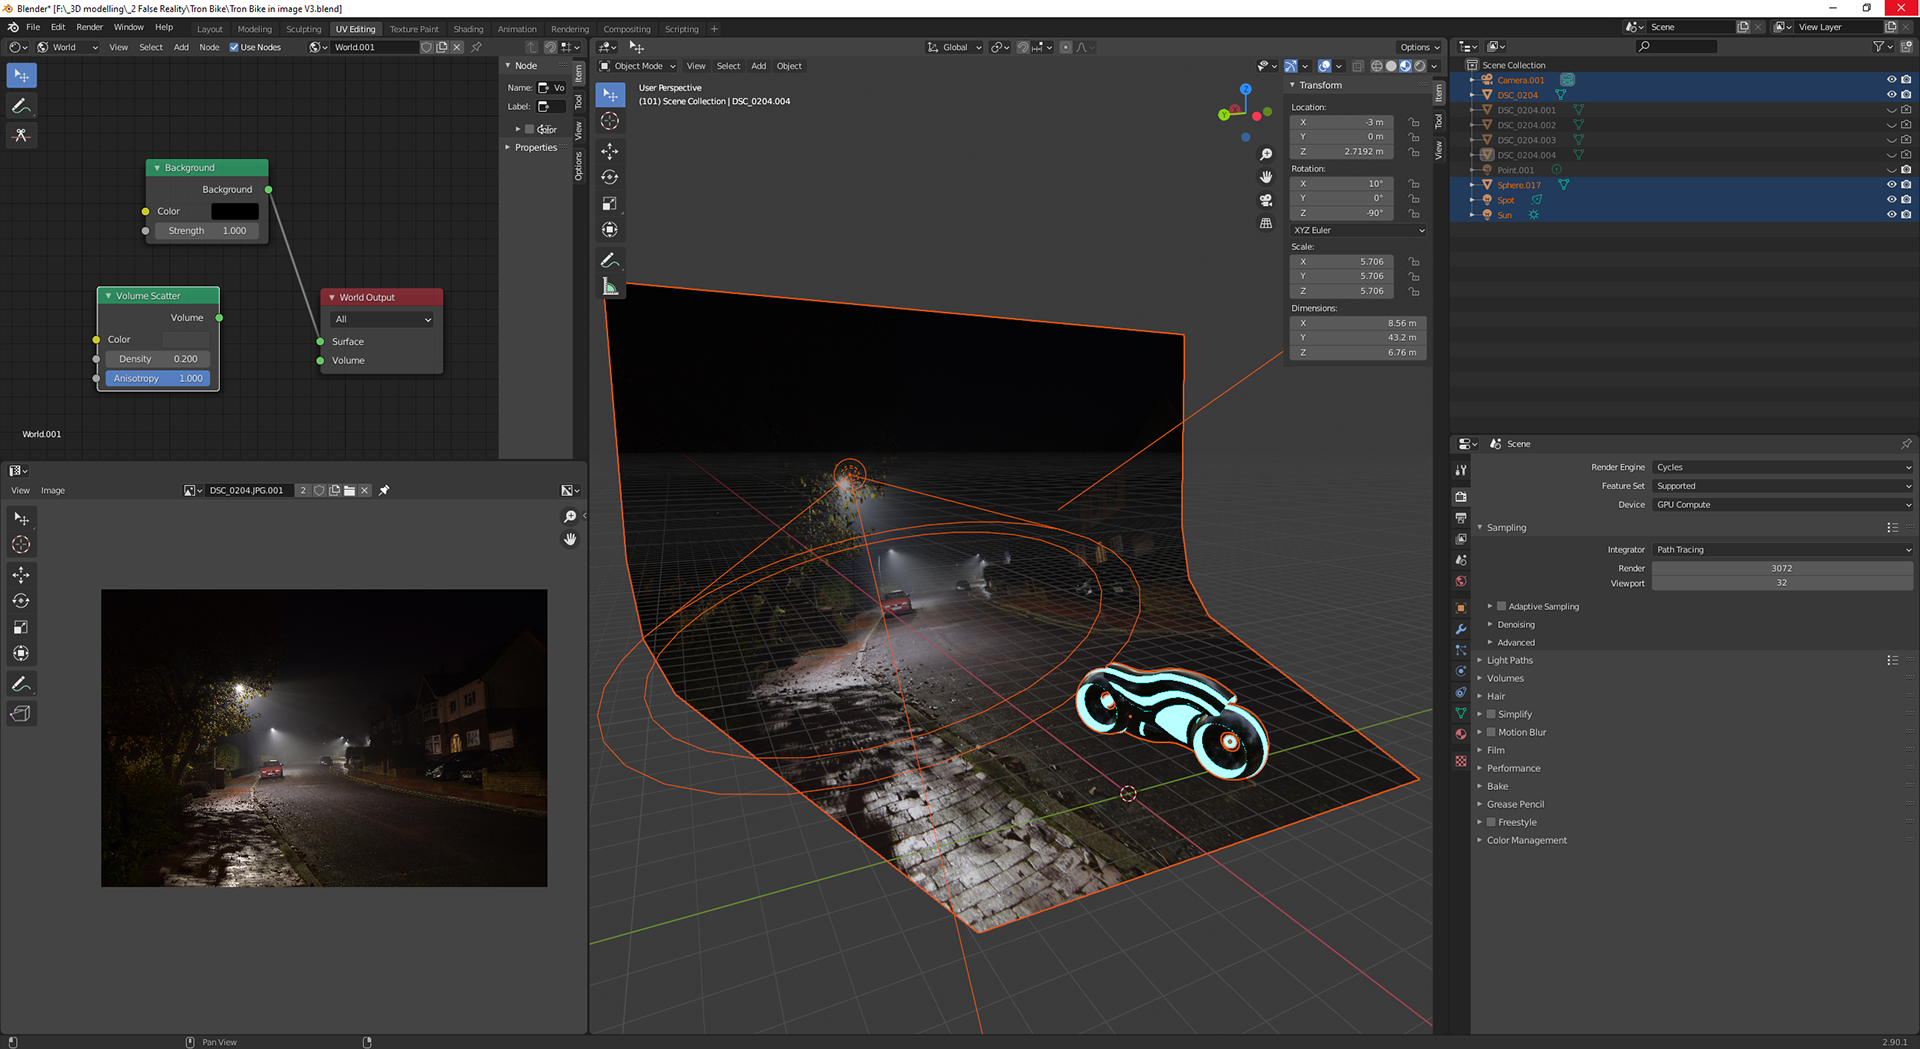Click the viewport zoom magnifier icon

pos(1266,154)
